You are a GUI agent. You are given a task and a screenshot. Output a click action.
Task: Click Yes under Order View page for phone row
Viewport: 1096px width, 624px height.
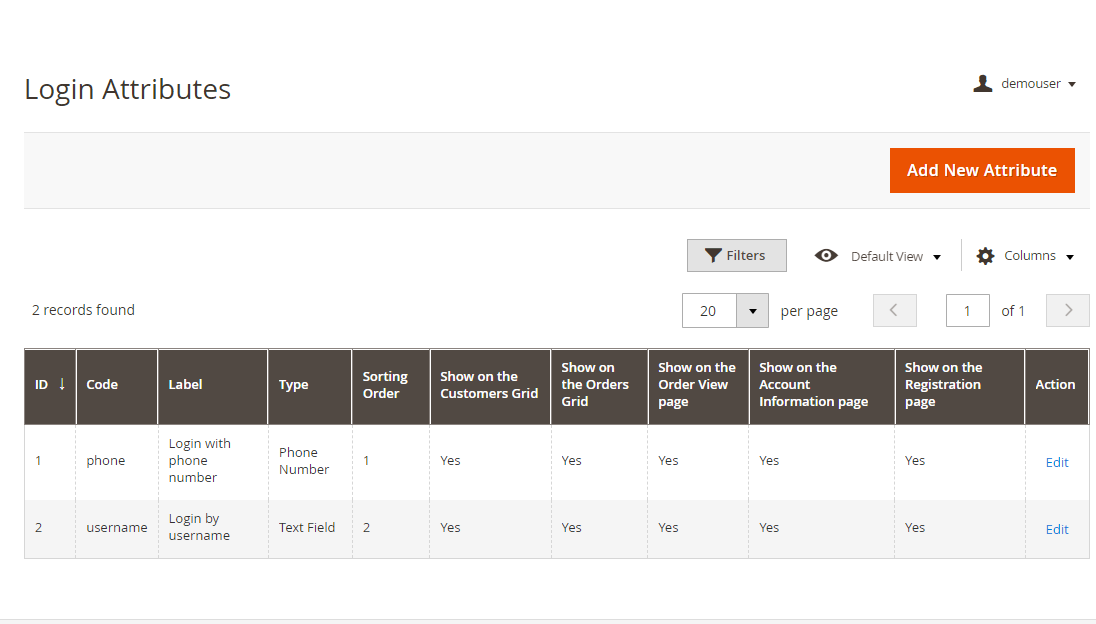coord(668,460)
